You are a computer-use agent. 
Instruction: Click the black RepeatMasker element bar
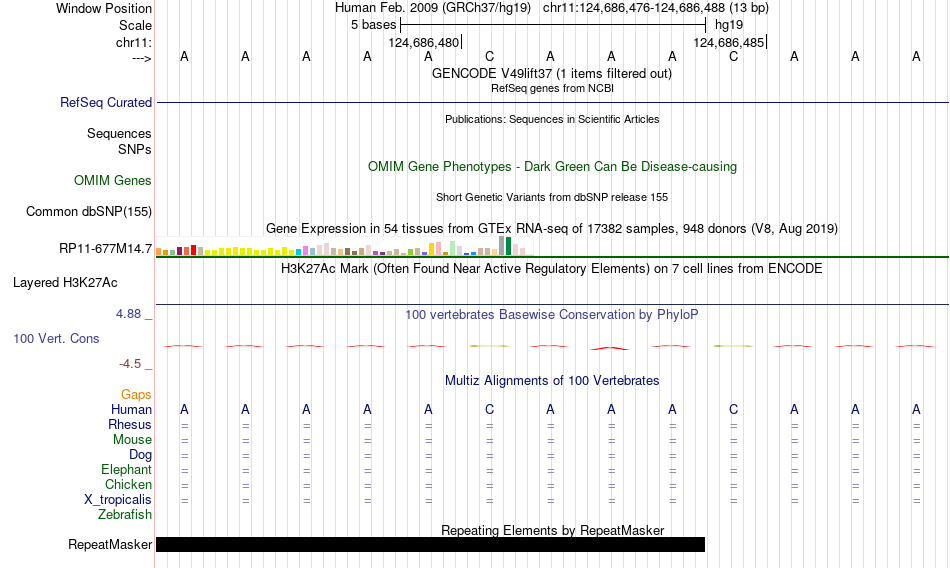pos(430,544)
